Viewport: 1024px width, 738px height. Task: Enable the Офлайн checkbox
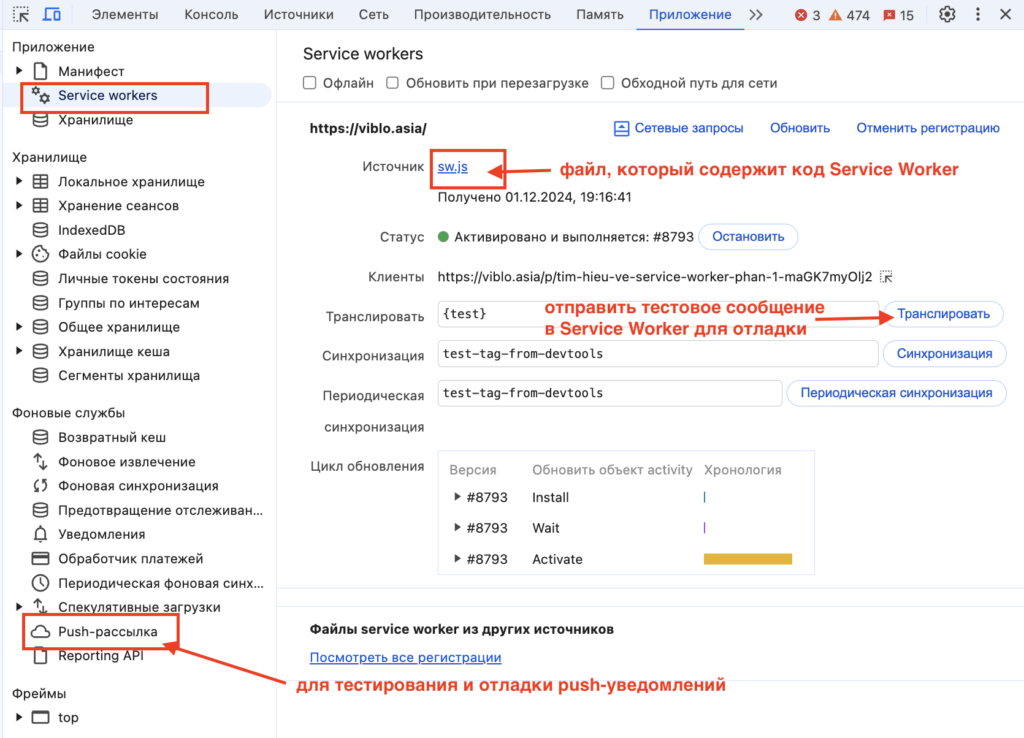[x=310, y=83]
